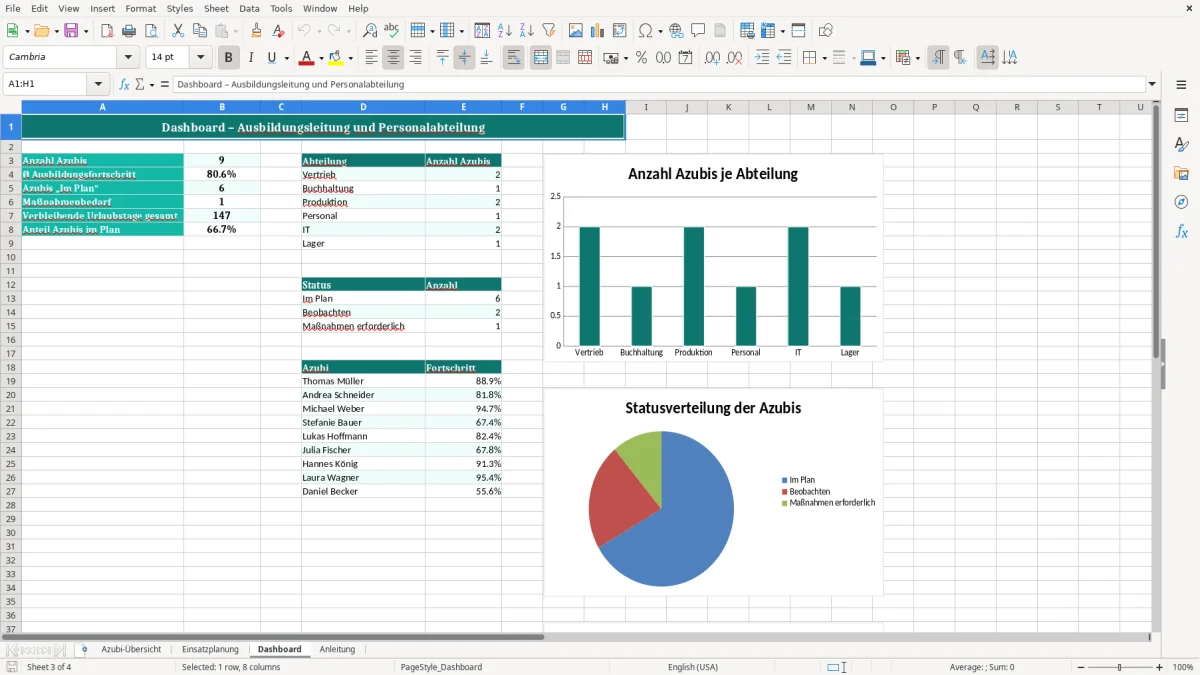Click English (USA) language in status bar
This screenshot has height=675, width=1200.
click(x=693, y=667)
